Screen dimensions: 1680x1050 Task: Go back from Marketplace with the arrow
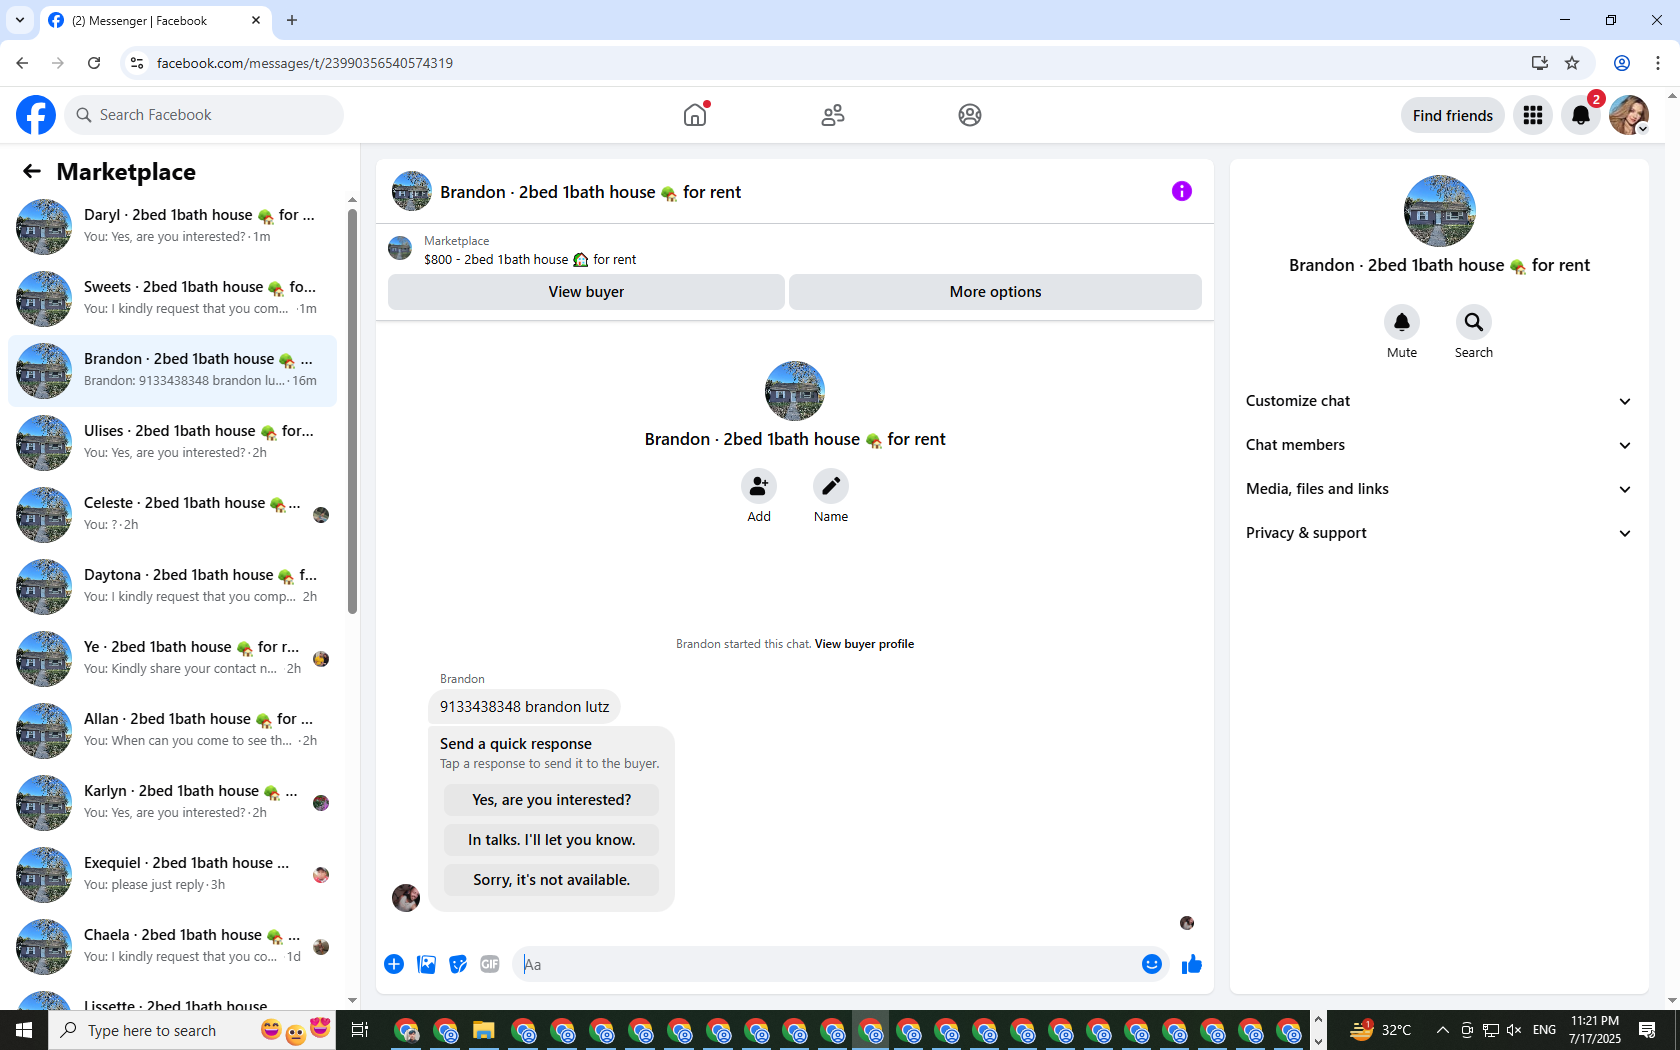[x=32, y=172]
